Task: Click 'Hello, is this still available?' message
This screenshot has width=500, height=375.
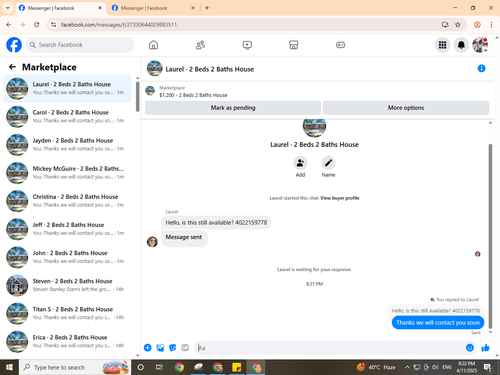Action: (x=216, y=222)
